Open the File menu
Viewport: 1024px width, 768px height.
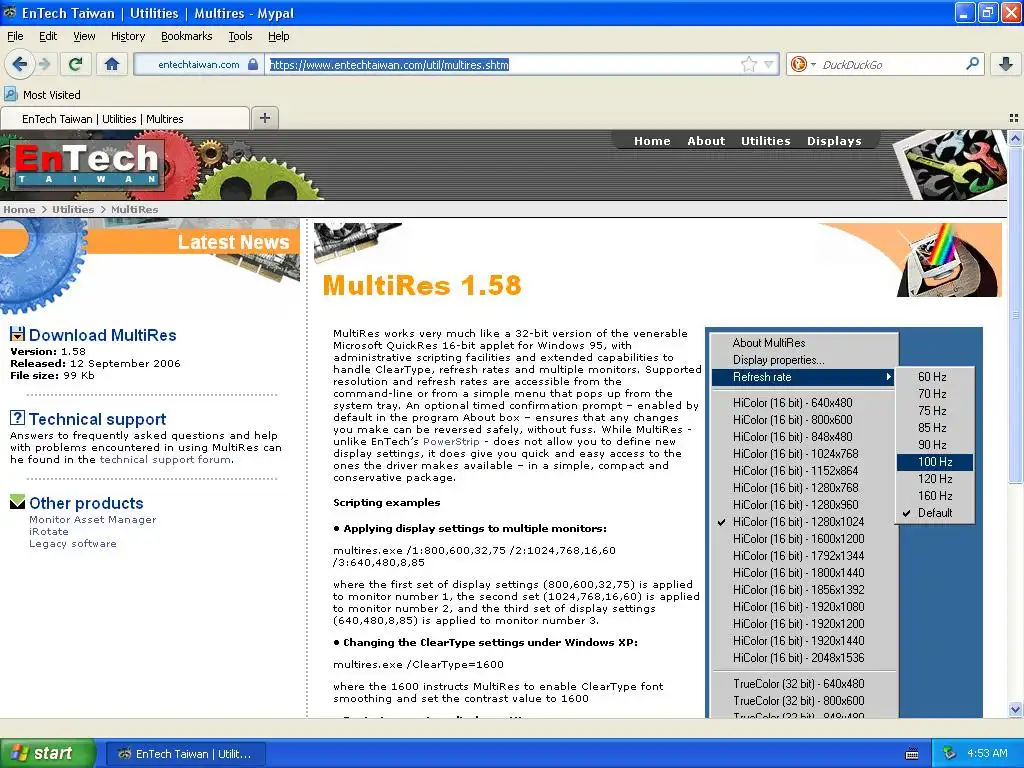15,36
